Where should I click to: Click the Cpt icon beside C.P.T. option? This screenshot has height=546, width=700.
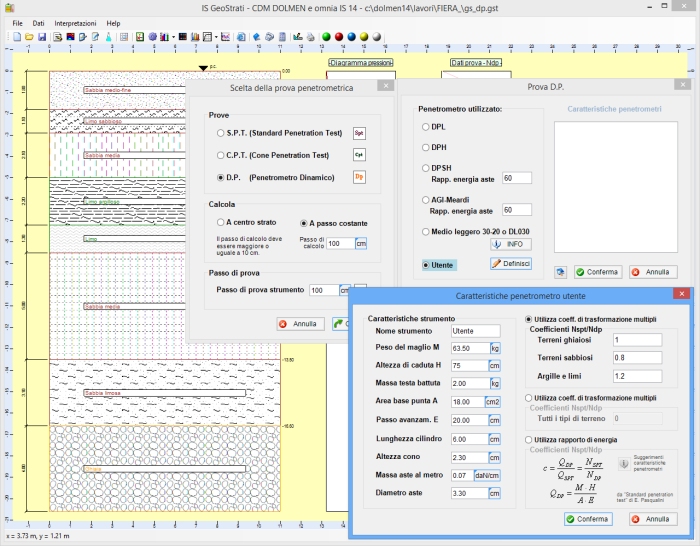[359, 155]
